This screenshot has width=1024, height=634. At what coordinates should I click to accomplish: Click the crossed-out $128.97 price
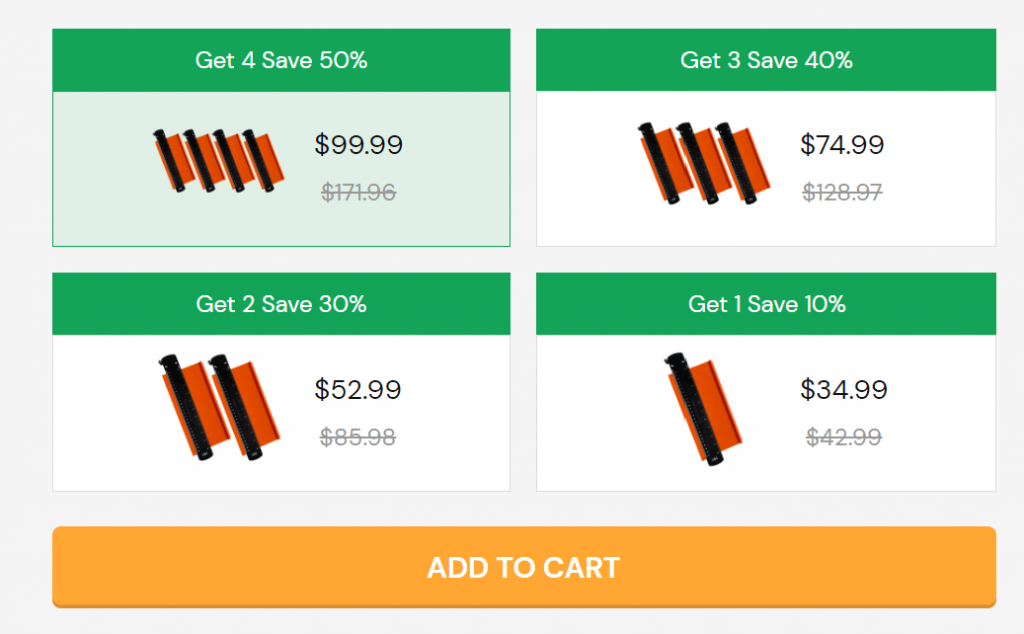844,189
